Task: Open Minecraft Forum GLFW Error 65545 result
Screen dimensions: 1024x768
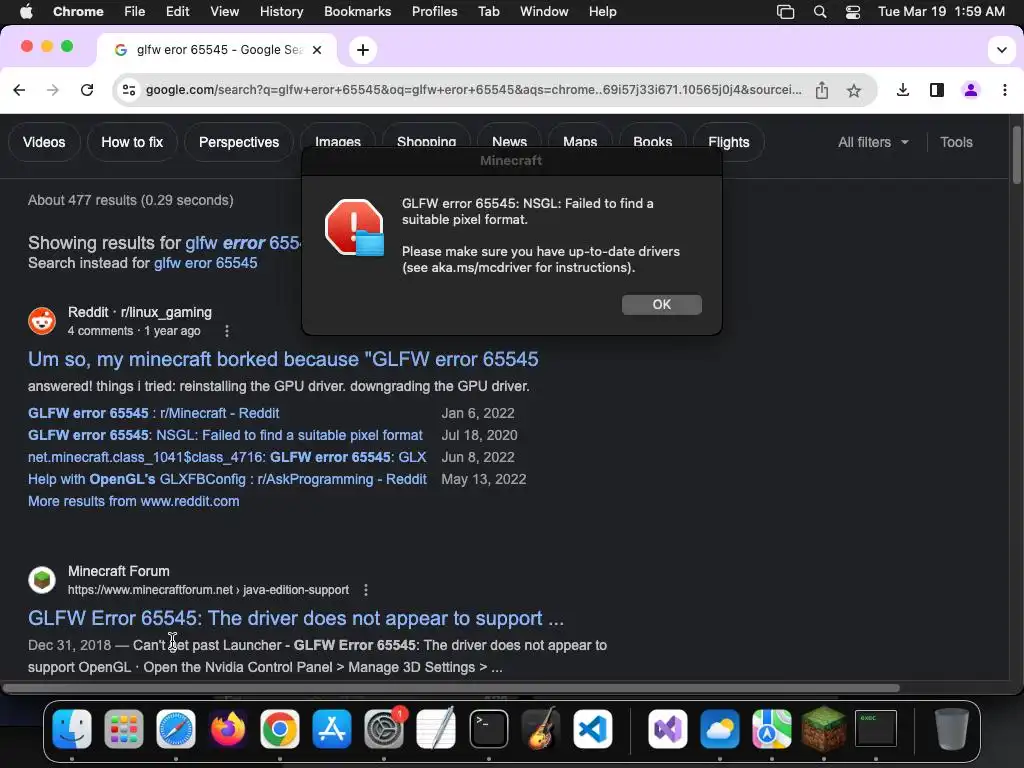Action: (296, 618)
